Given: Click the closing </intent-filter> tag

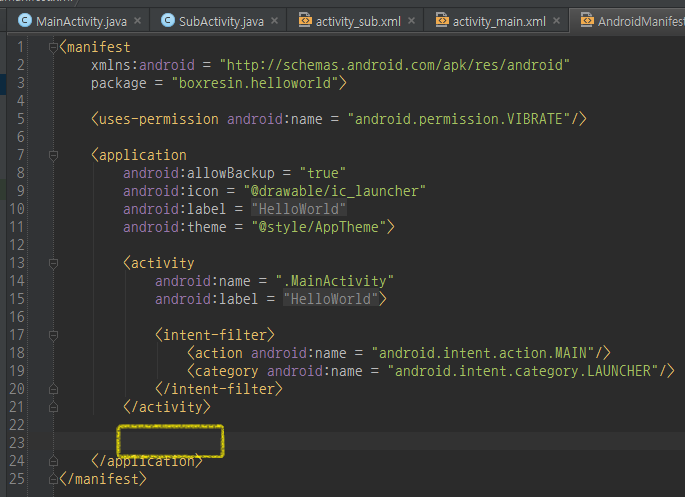Looking at the screenshot, I should 219,389.
